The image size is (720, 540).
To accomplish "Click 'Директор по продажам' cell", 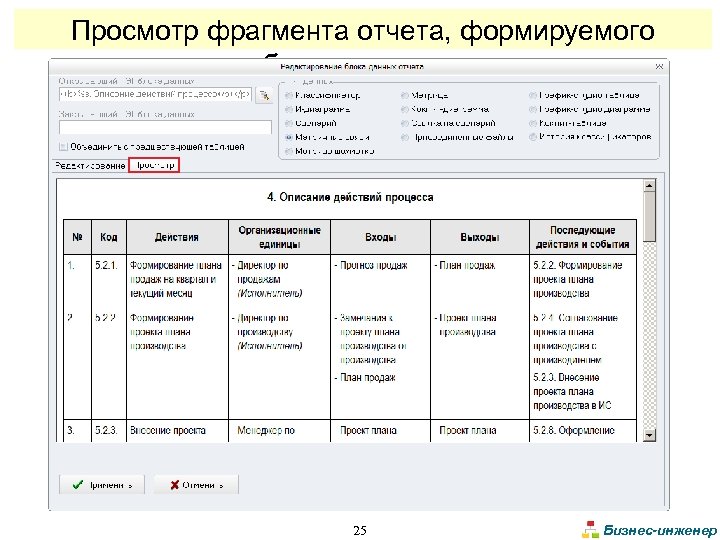I will 263,272.
